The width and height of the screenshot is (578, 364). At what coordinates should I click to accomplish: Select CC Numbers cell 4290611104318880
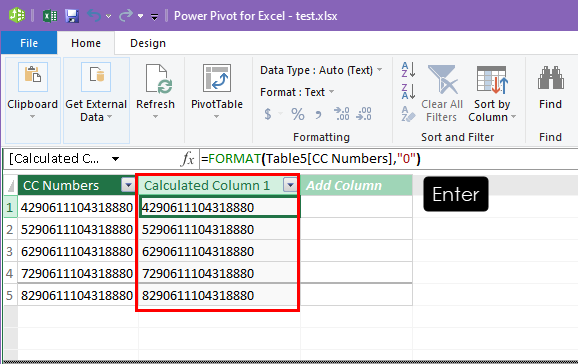point(77,207)
